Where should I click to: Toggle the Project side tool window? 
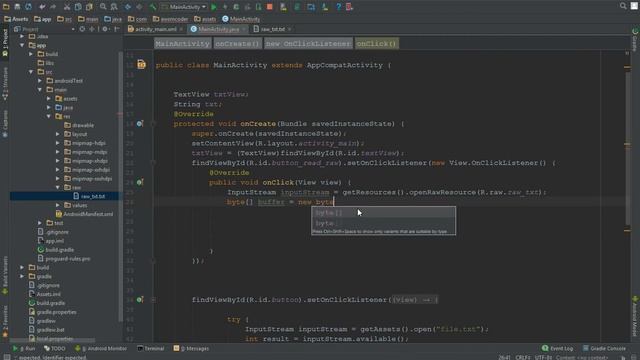click(x=5, y=41)
